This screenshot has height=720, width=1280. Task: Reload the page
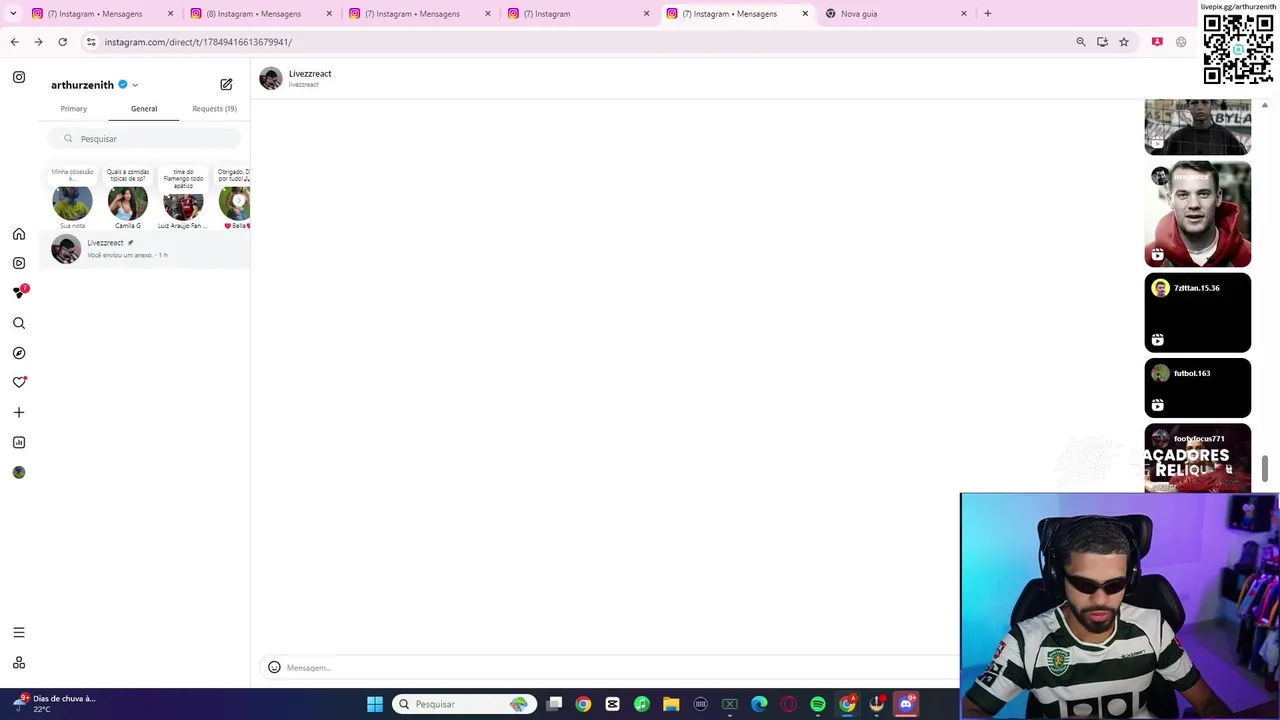pos(62,42)
